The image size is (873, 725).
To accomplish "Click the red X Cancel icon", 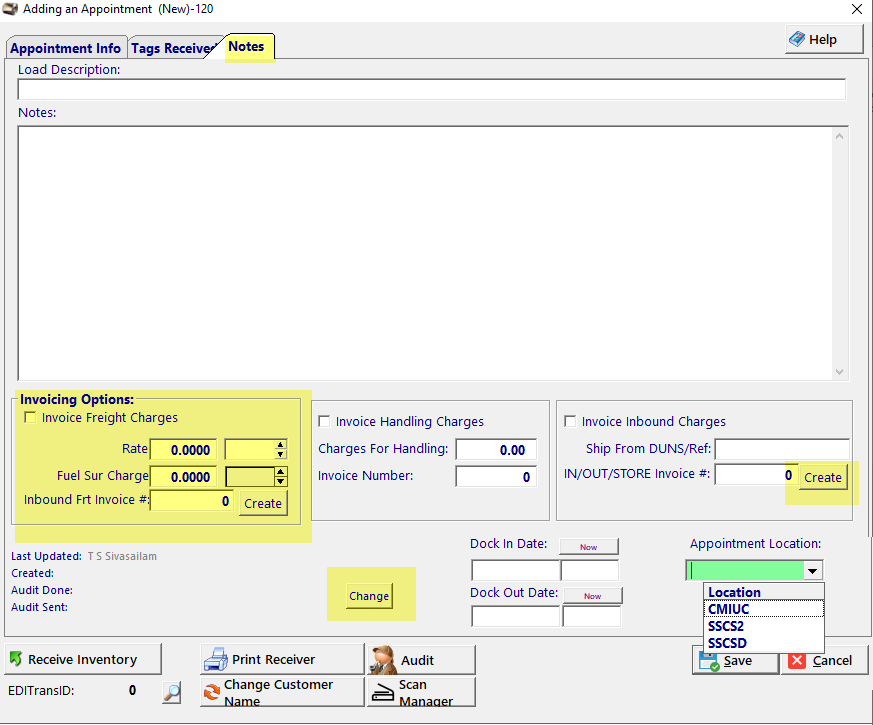I will pyautogui.click(x=797, y=660).
